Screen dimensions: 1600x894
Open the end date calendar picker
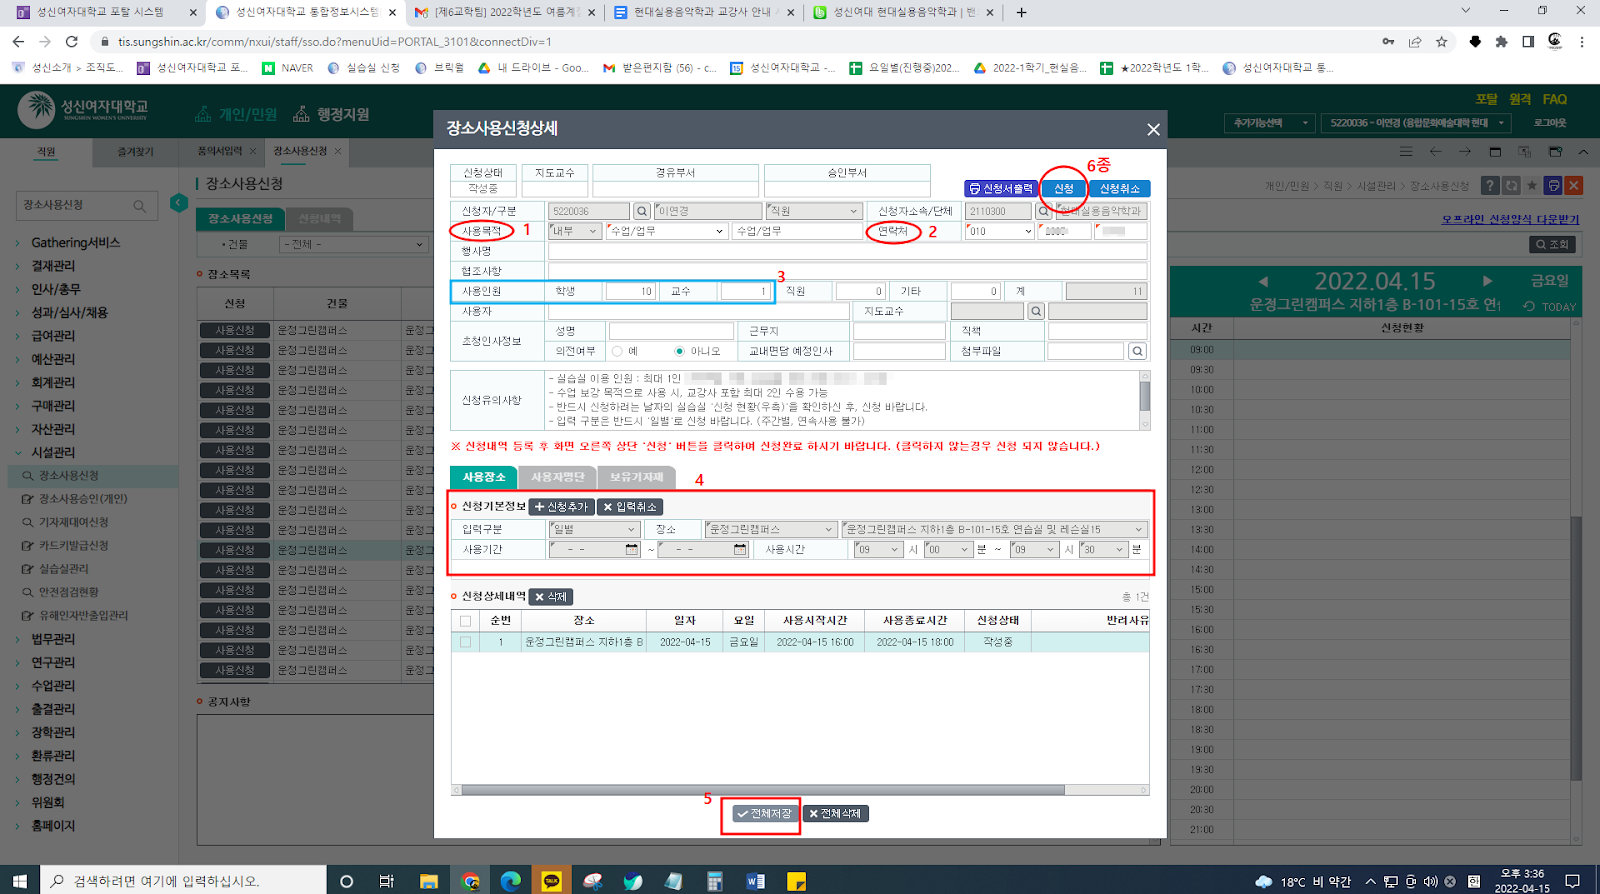tap(740, 549)
